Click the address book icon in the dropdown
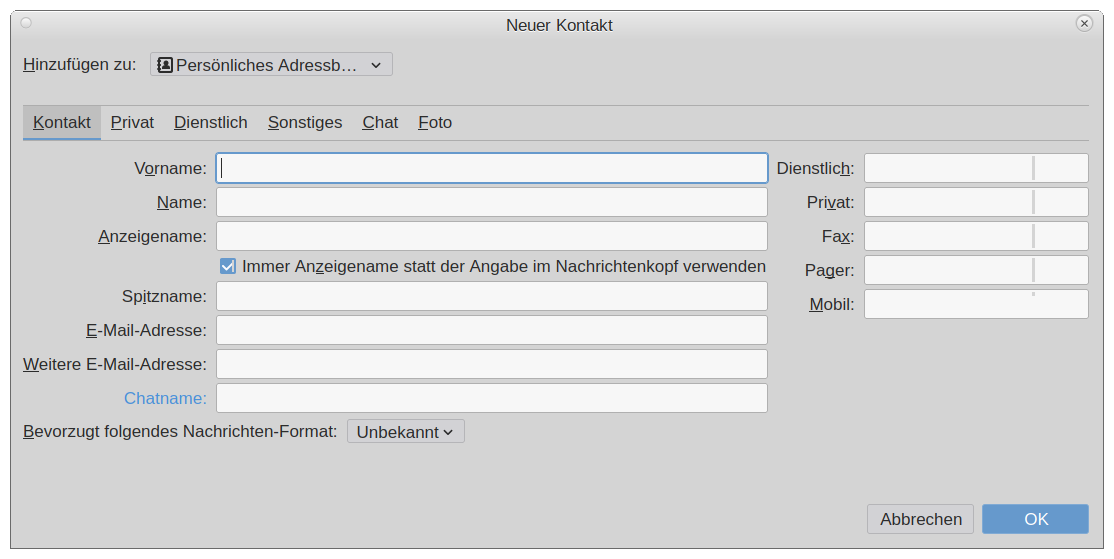1114x559 pixels. 165,65
